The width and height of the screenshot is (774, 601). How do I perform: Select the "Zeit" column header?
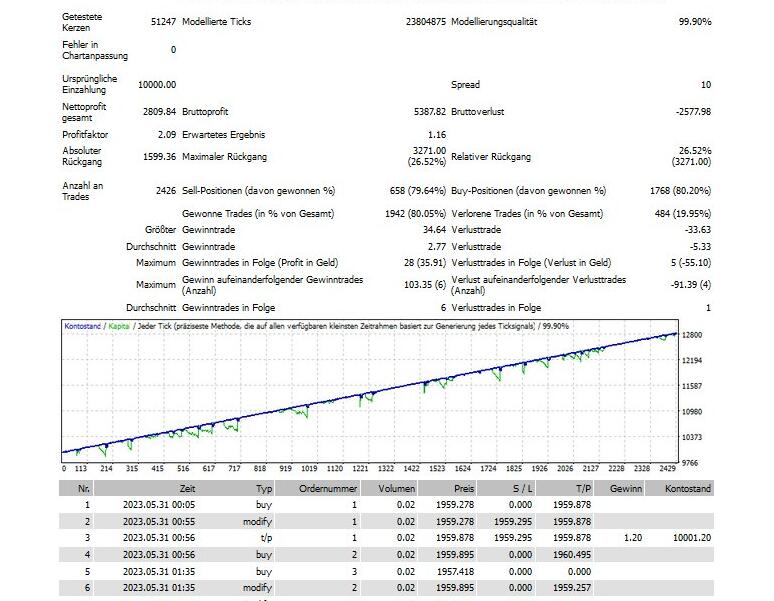coord(188,489)
